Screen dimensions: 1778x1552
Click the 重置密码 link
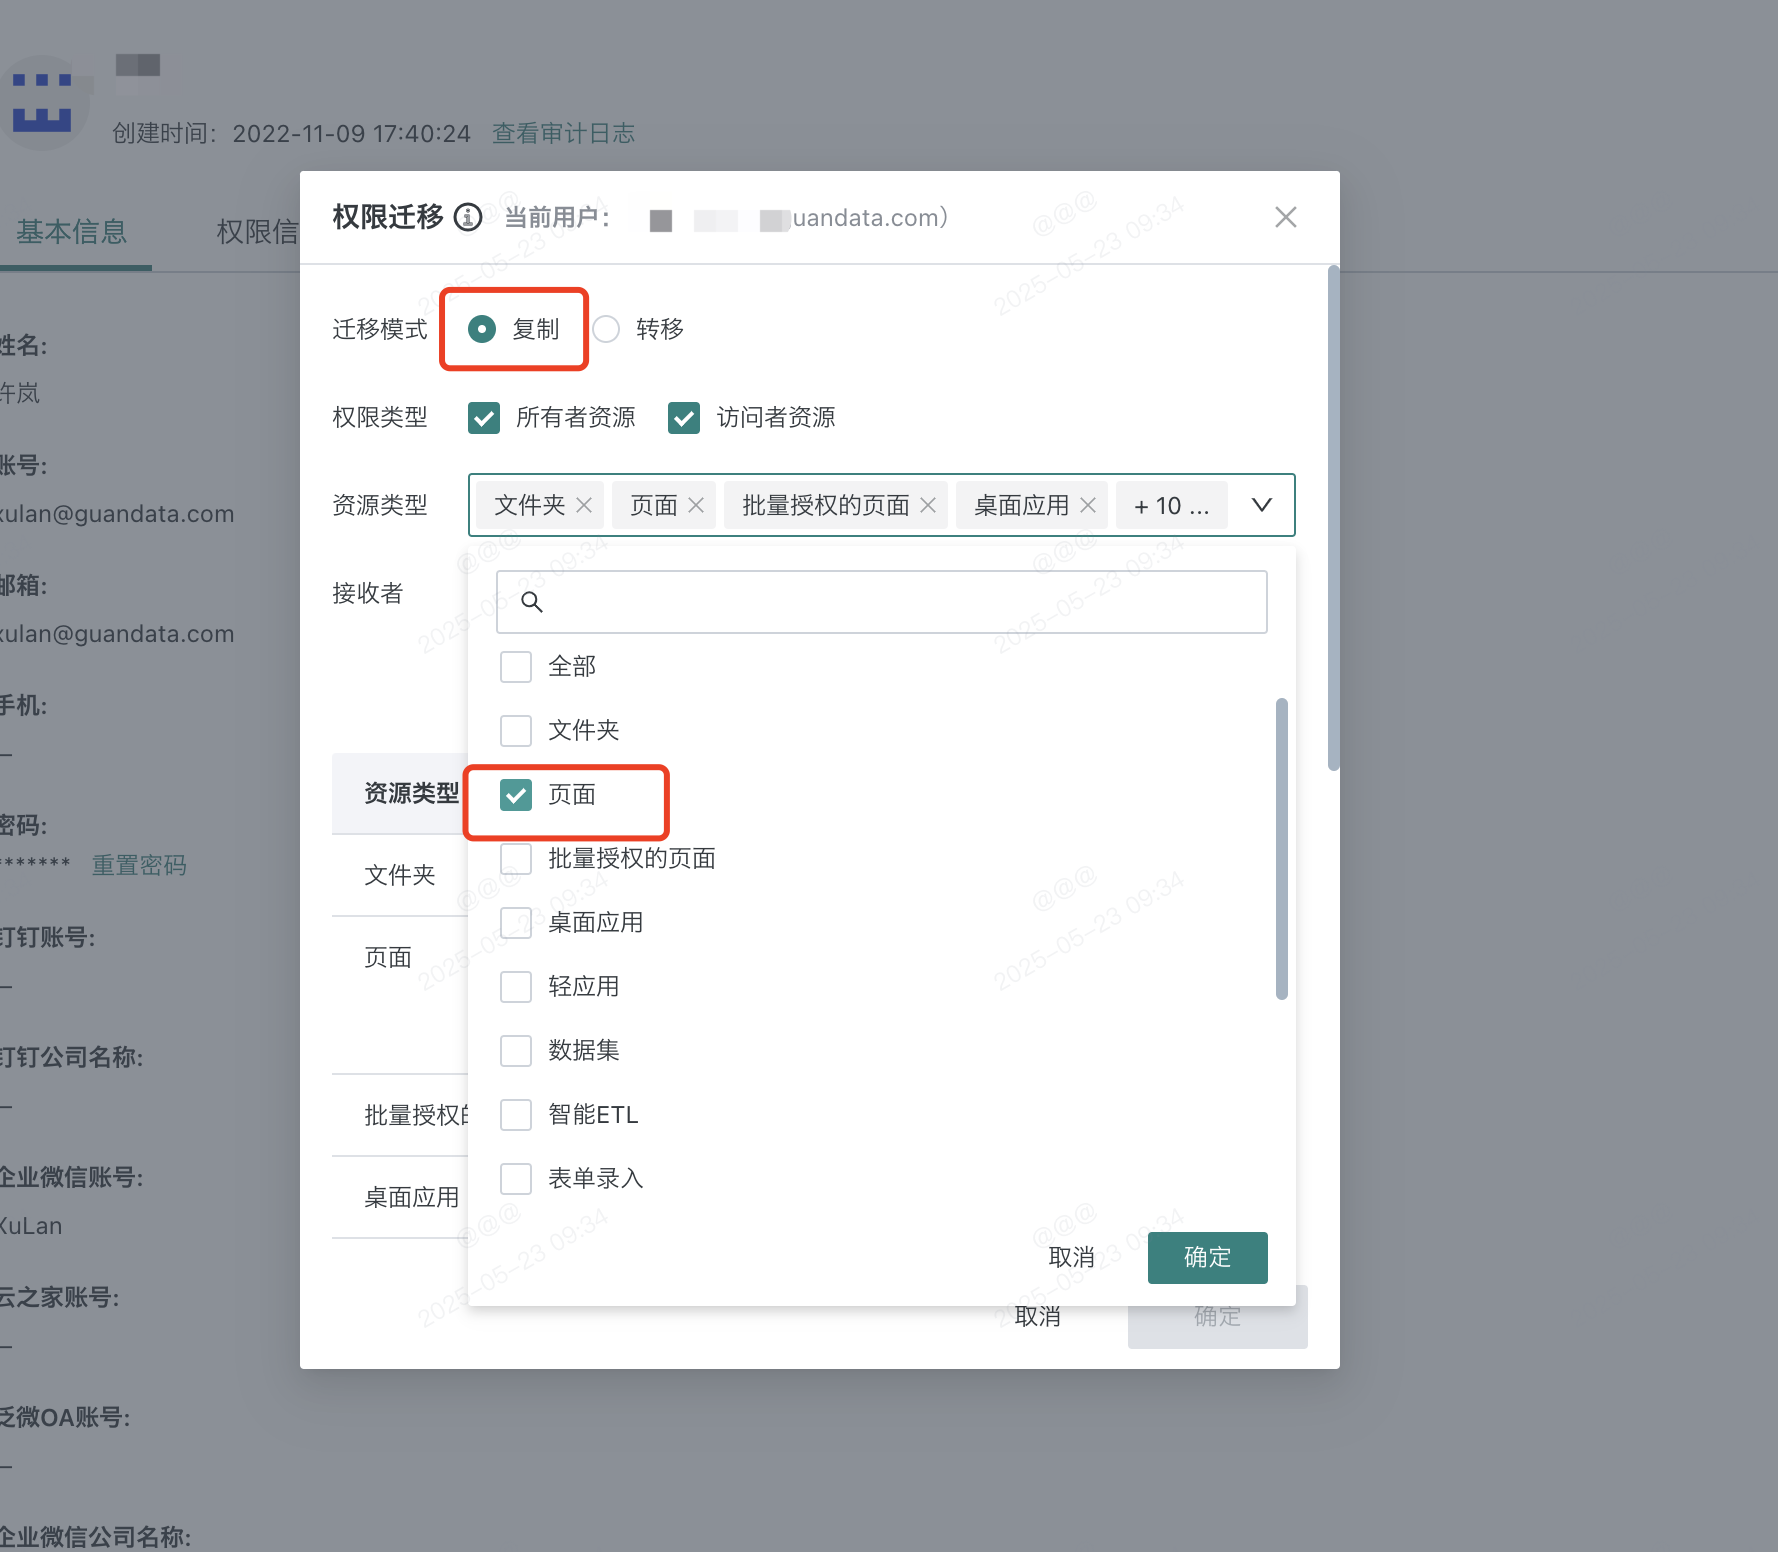(140, 865)
